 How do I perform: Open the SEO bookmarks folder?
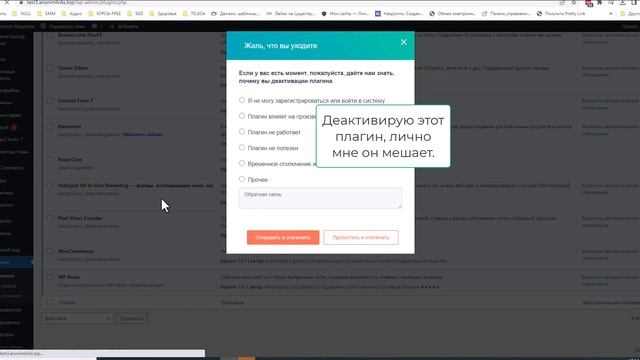point(135,13)
